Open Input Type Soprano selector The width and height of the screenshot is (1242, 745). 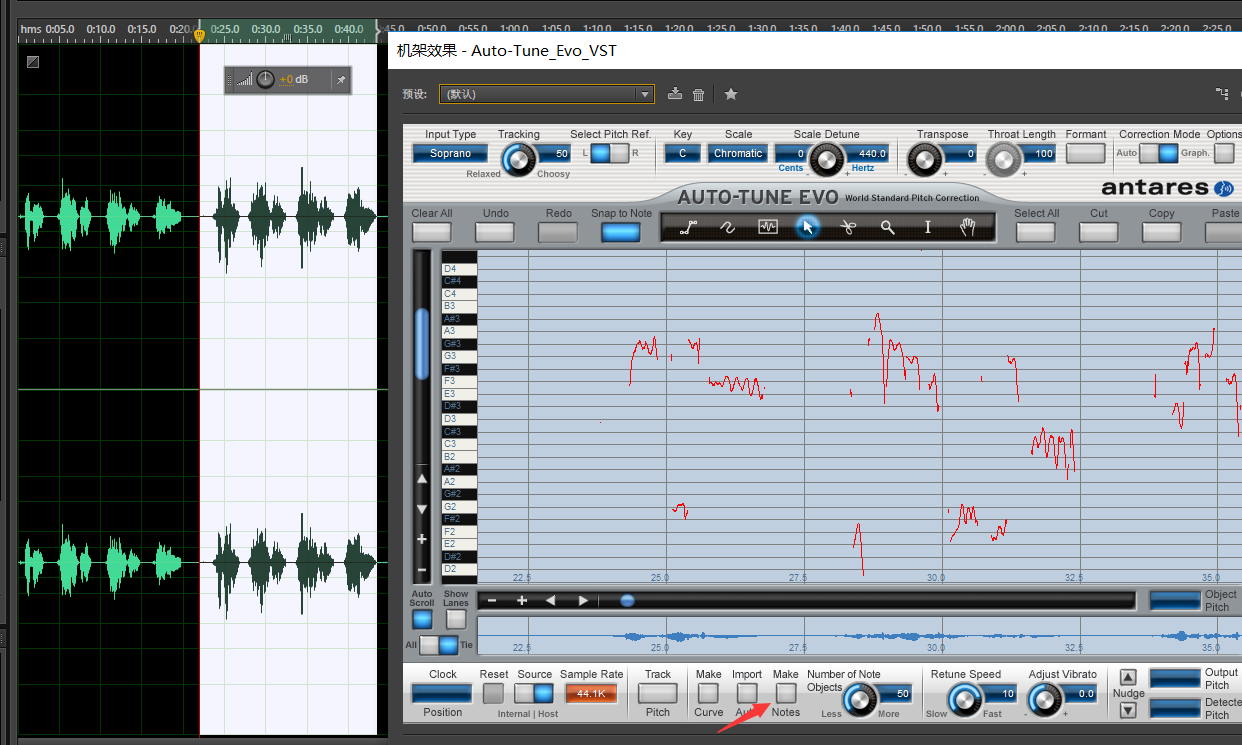pos(450,153)
